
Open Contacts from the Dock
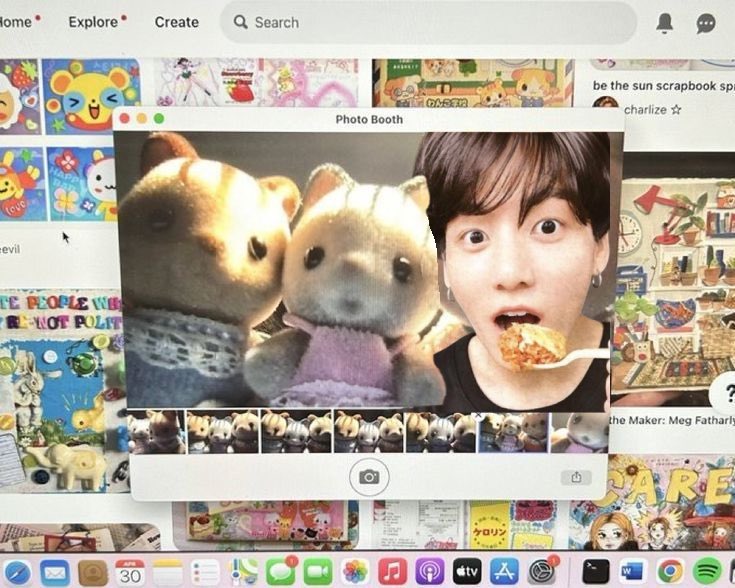tap(93, 573)
